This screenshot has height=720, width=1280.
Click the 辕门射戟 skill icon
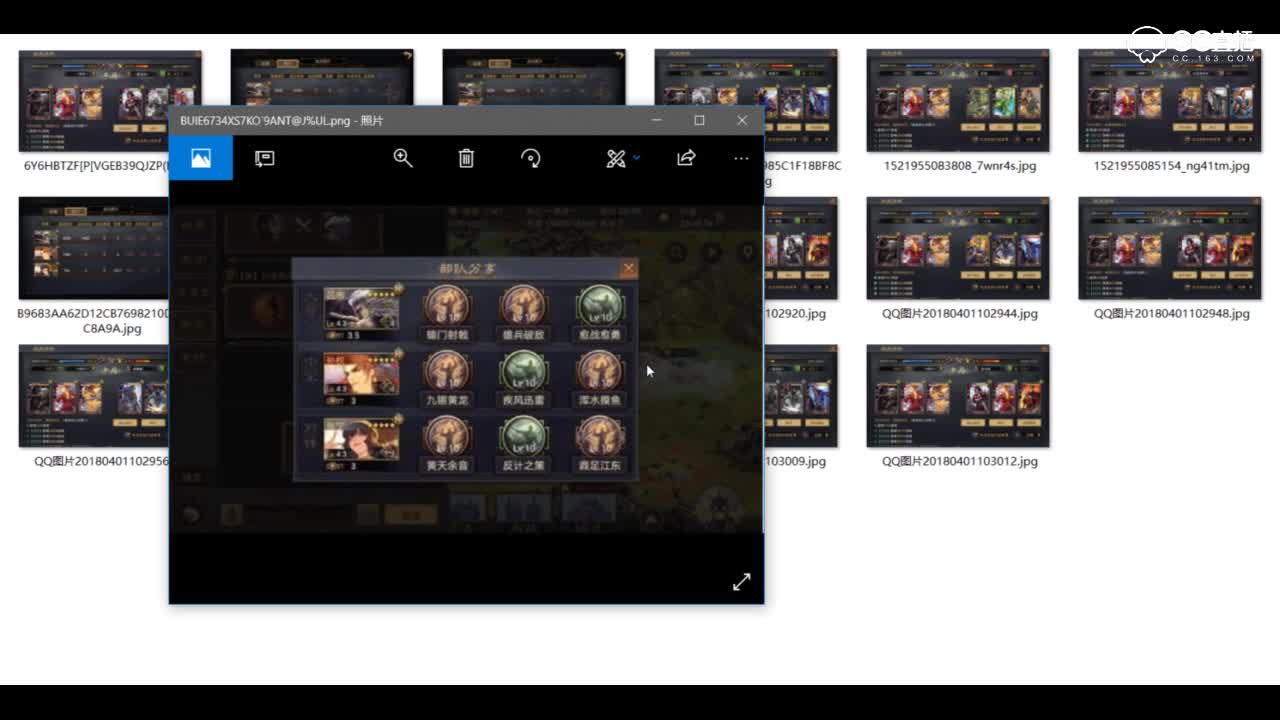(x=446, y=307)
